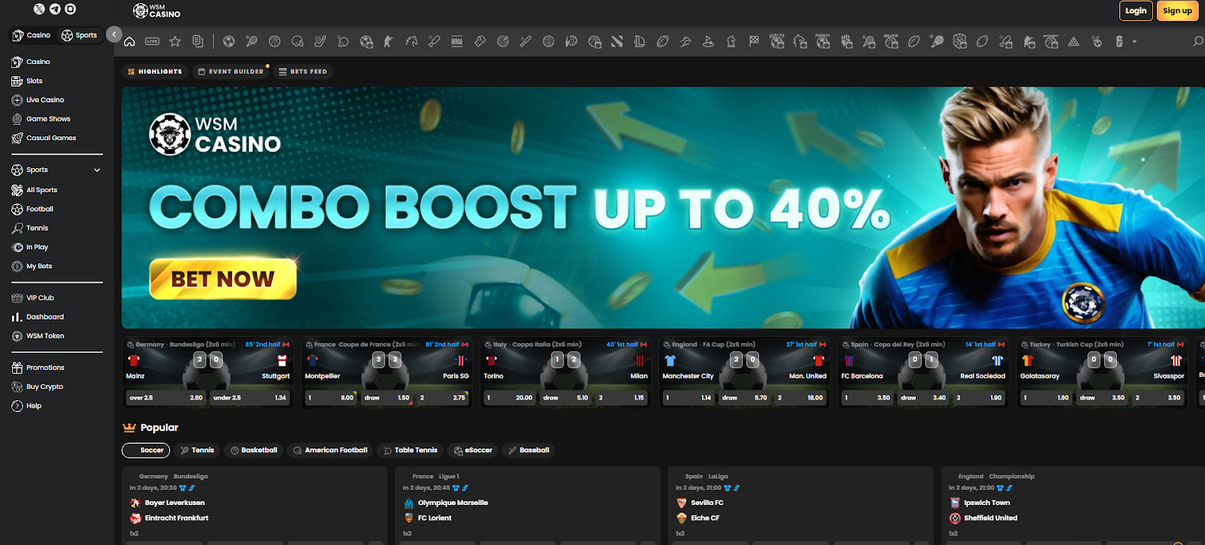Image resolution: width=1205 pixels, height=545 pixels.
Task: Select the American football helmet icon
Action: pyautogui.click(x=297, y=42)
